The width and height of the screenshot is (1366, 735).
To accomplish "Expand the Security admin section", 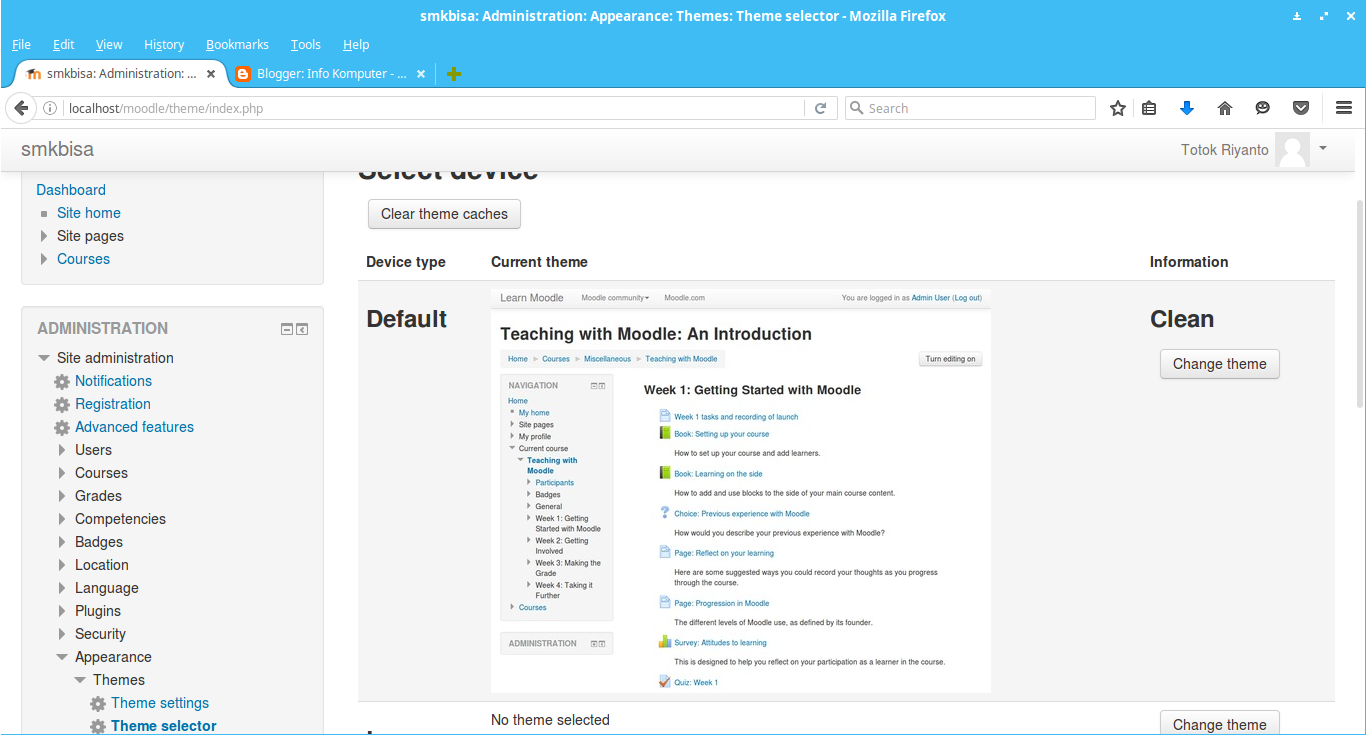I will tap(62, 634).
